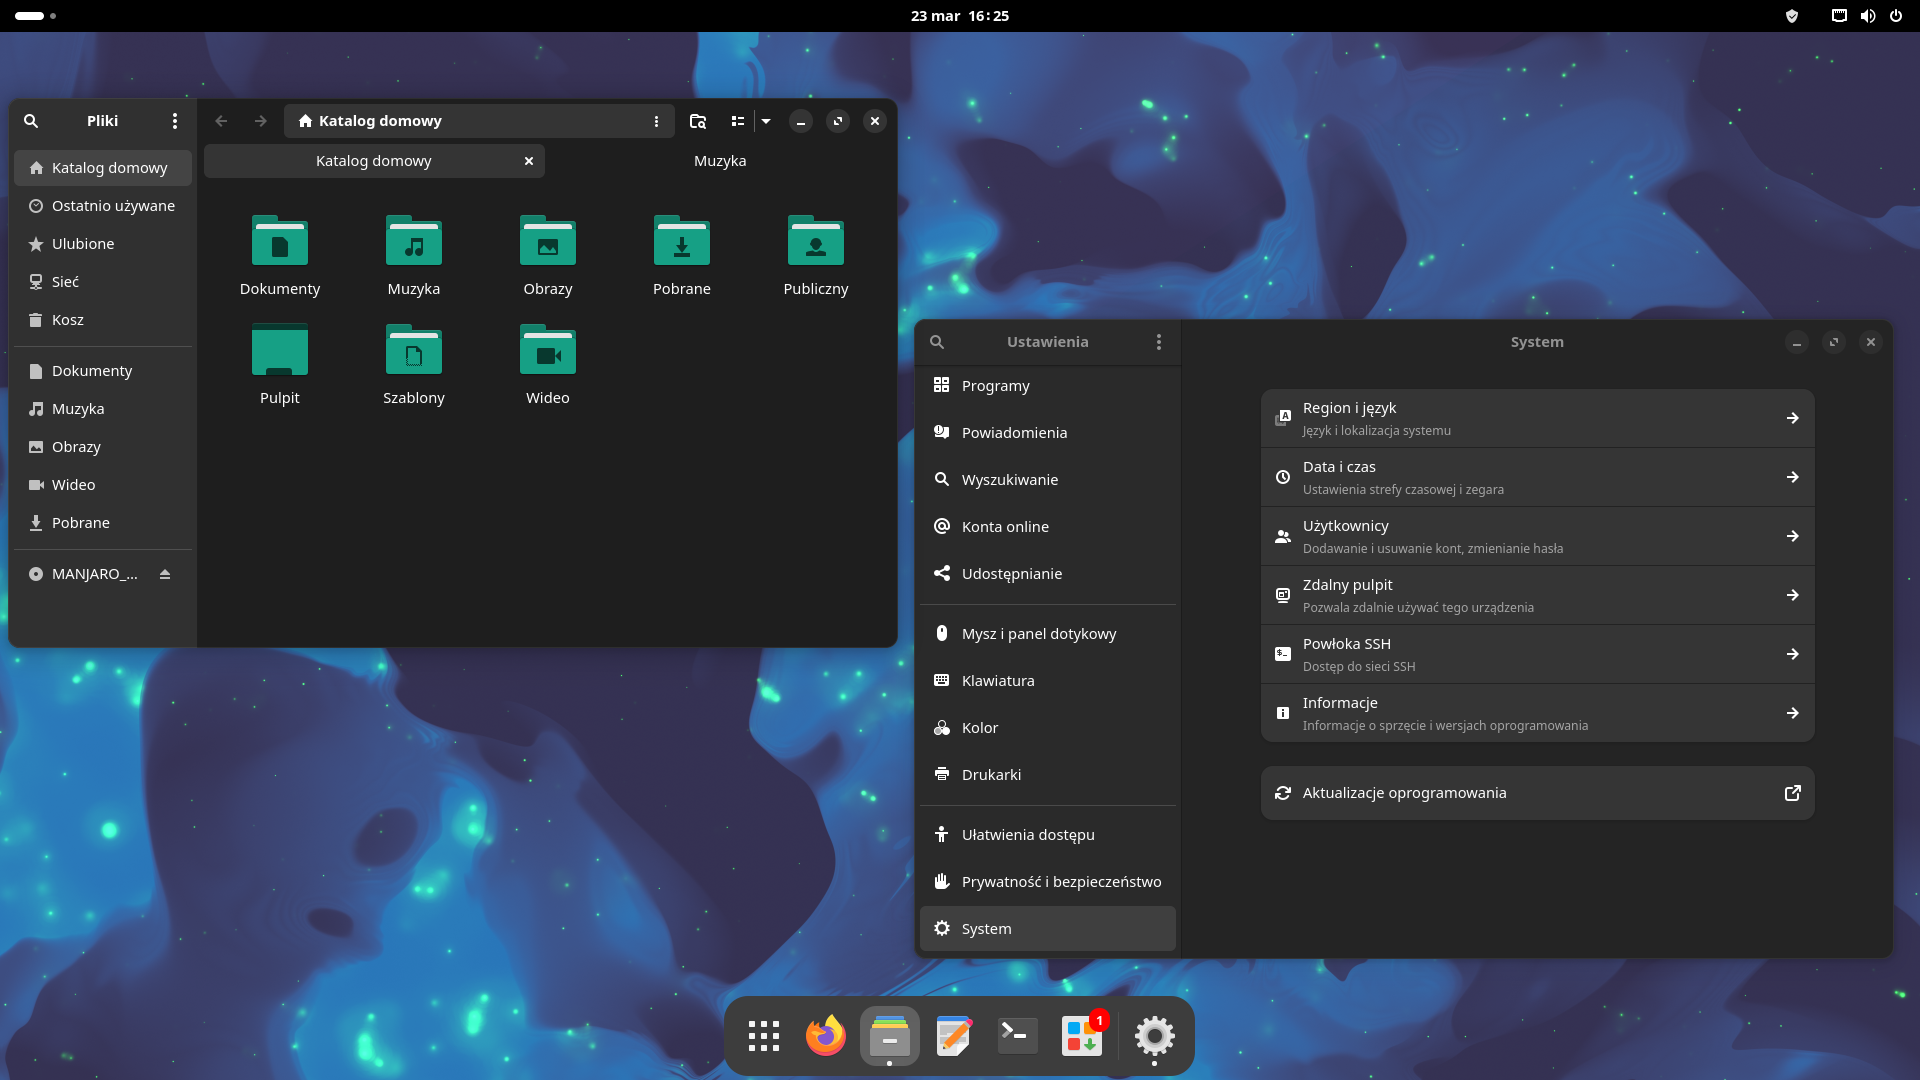Click the search icon in Ustawienia
This screenshot has height=1080, width=1920.
tap(937, 342)
